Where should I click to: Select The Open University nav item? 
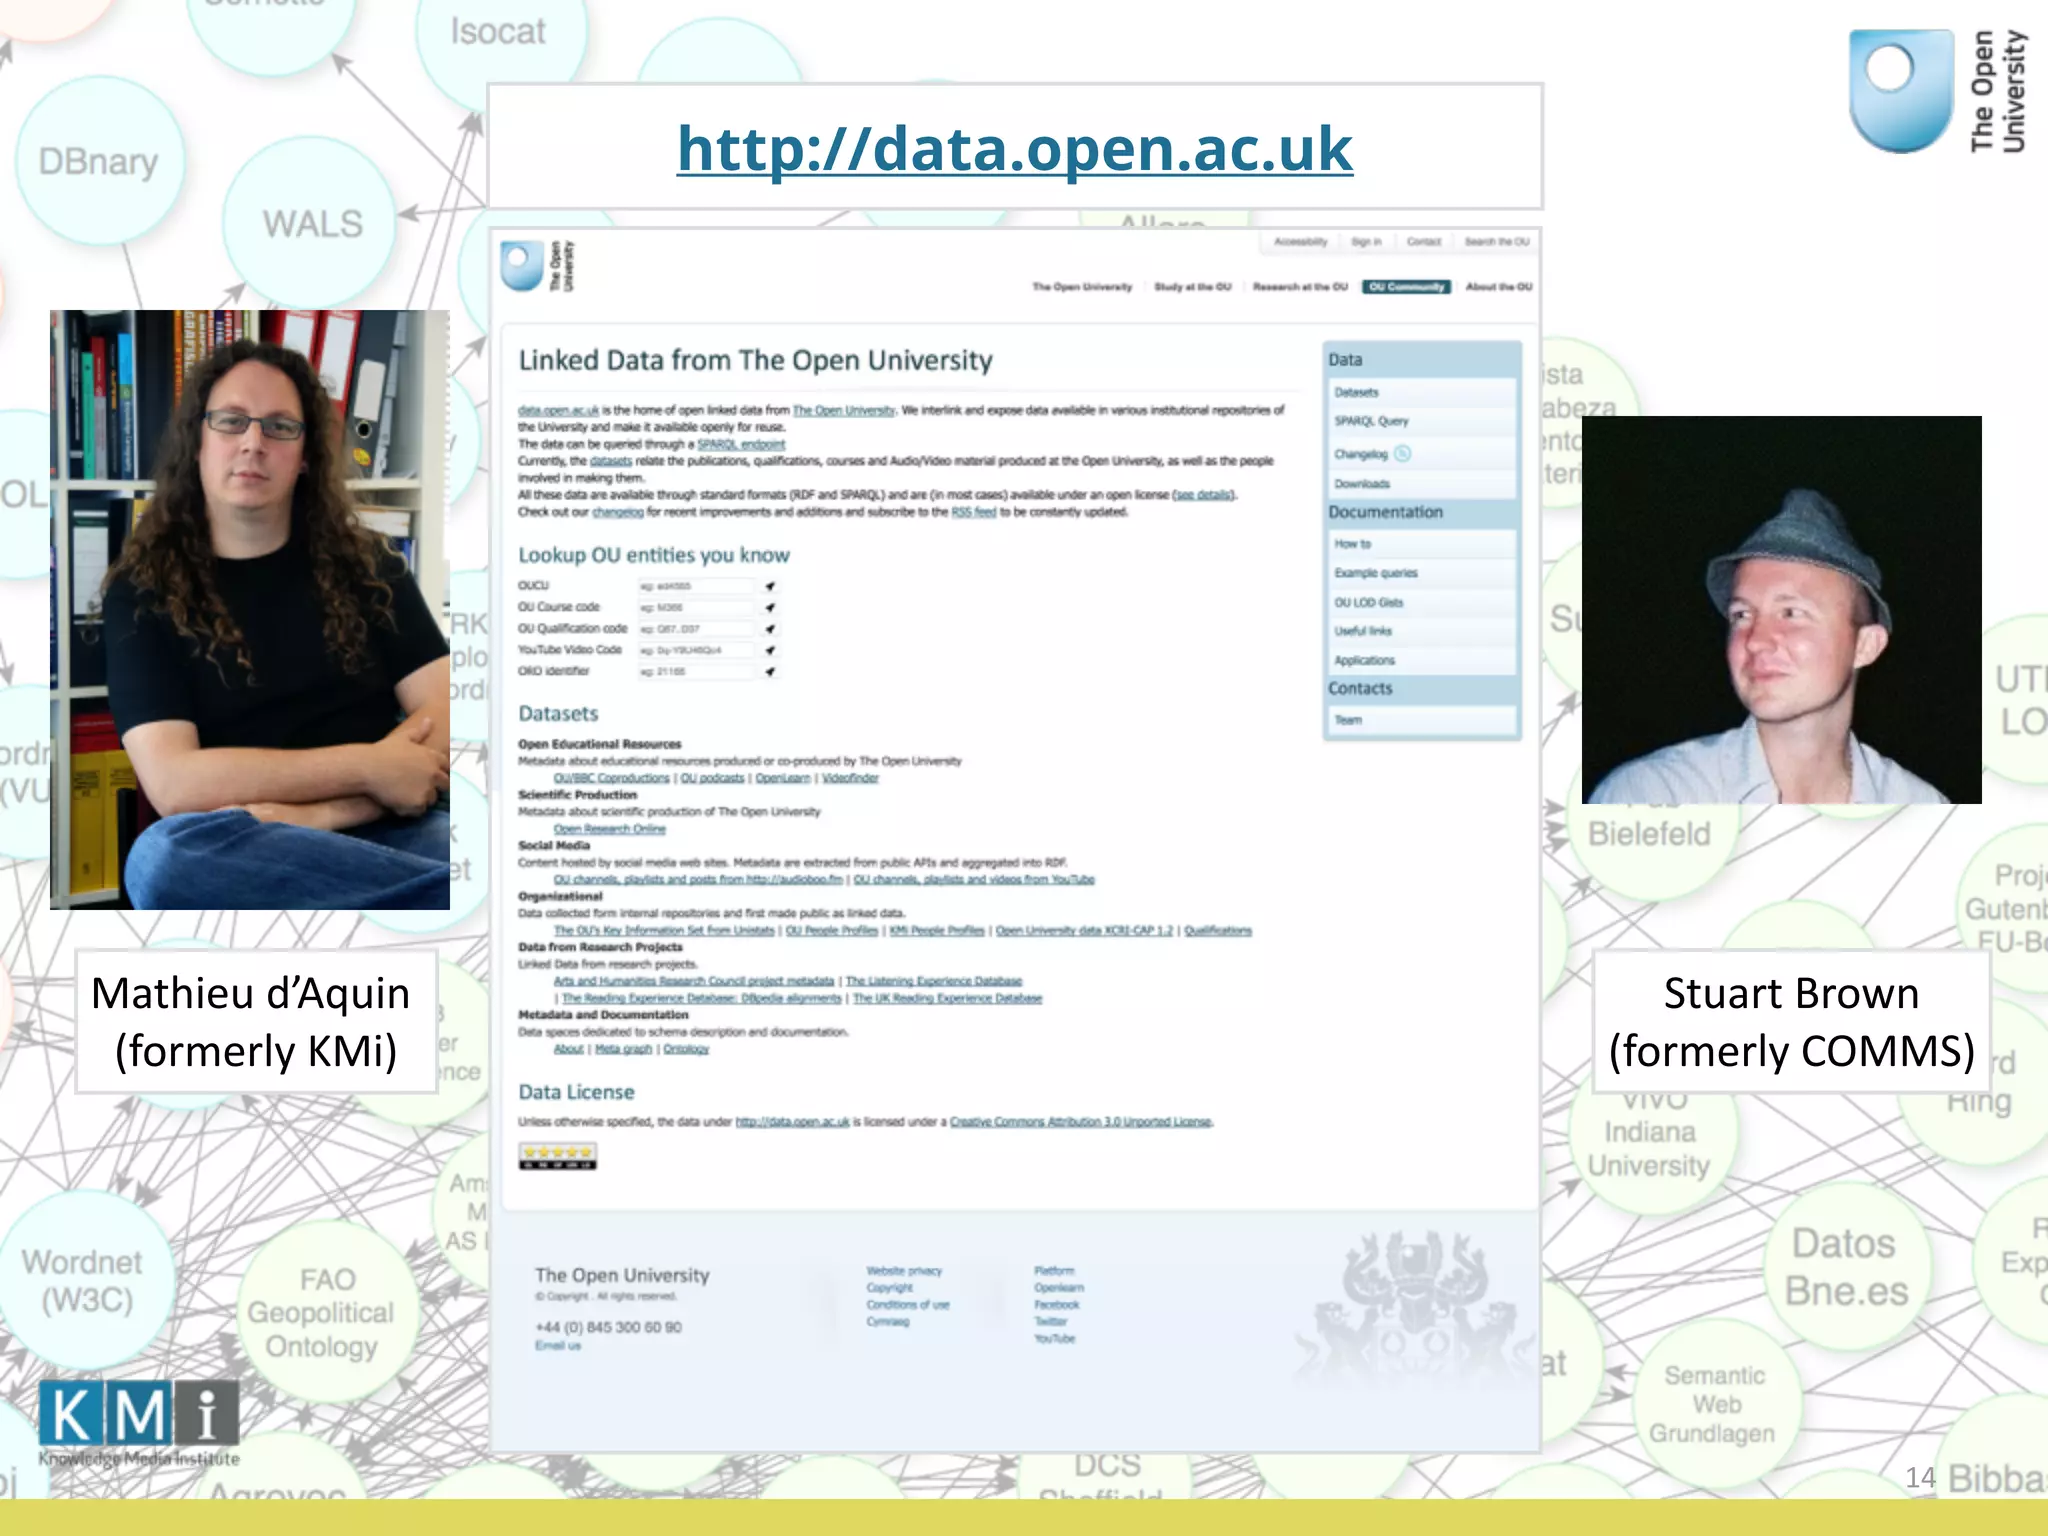point(1082,287)
